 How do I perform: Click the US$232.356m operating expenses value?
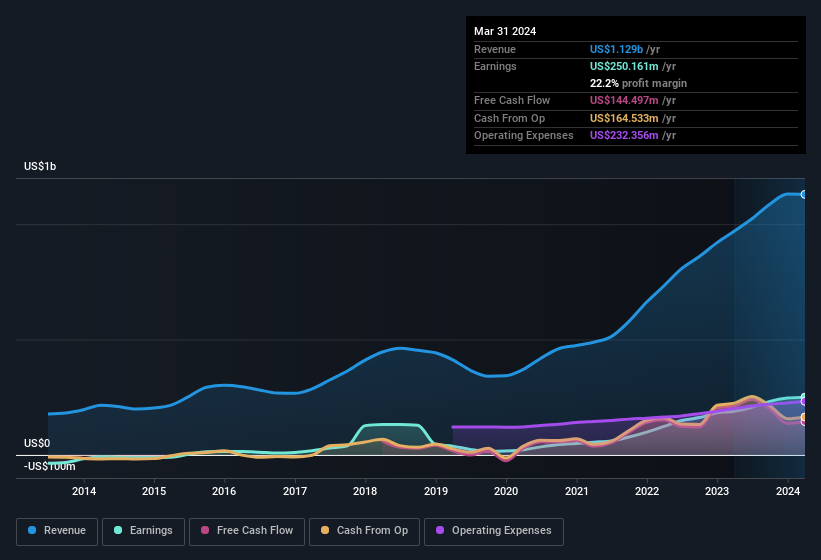(624, 136)
